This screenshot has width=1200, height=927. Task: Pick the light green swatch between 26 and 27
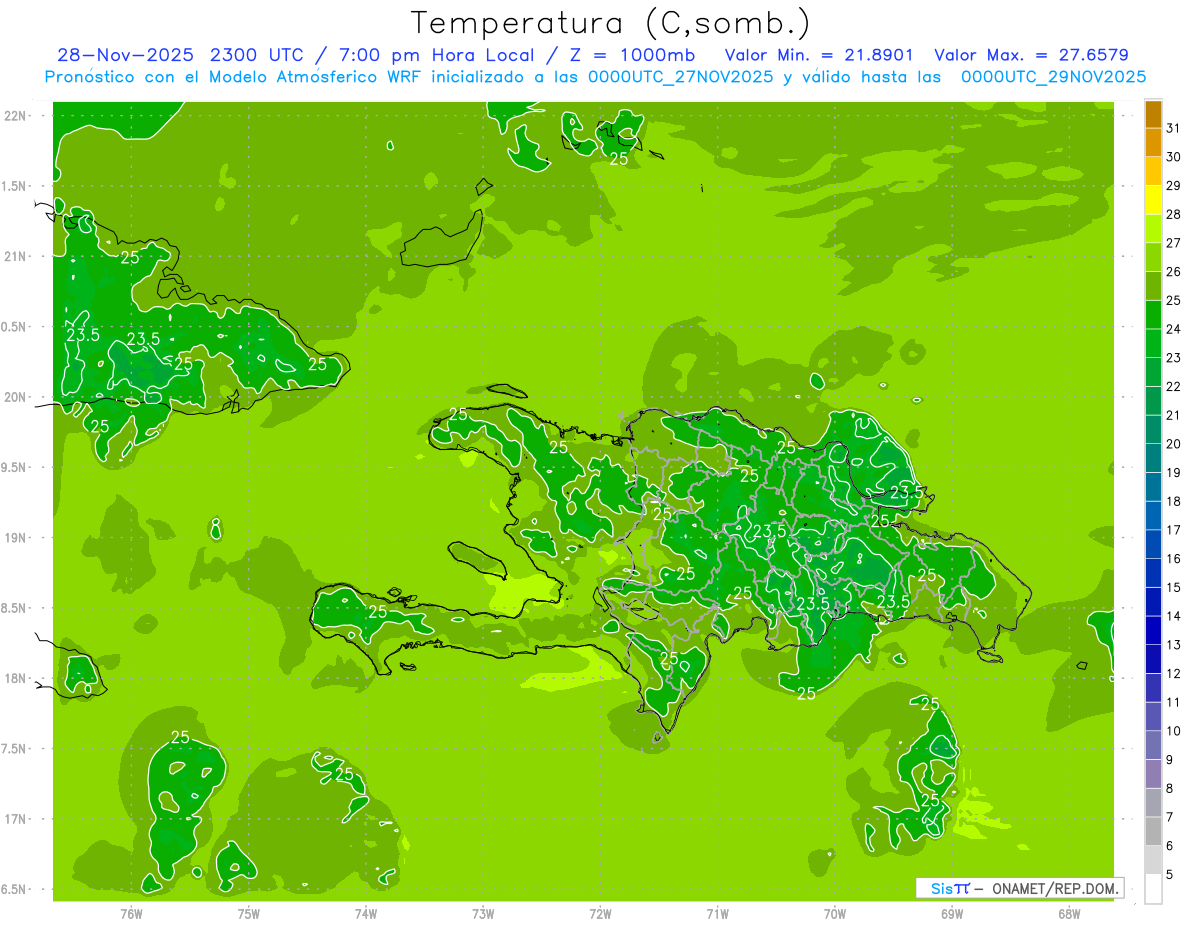point(1153,257)
